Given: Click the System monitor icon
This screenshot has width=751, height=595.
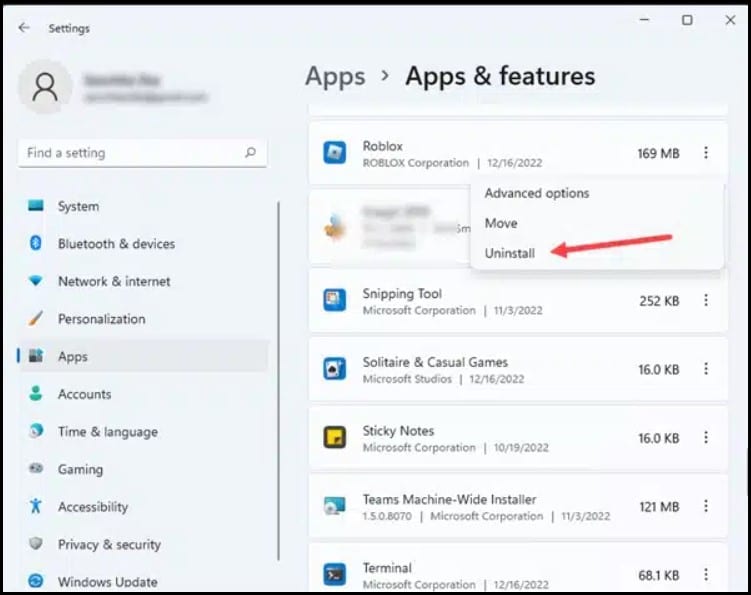Looking at the screenshot, I should (x=35, y=206).
